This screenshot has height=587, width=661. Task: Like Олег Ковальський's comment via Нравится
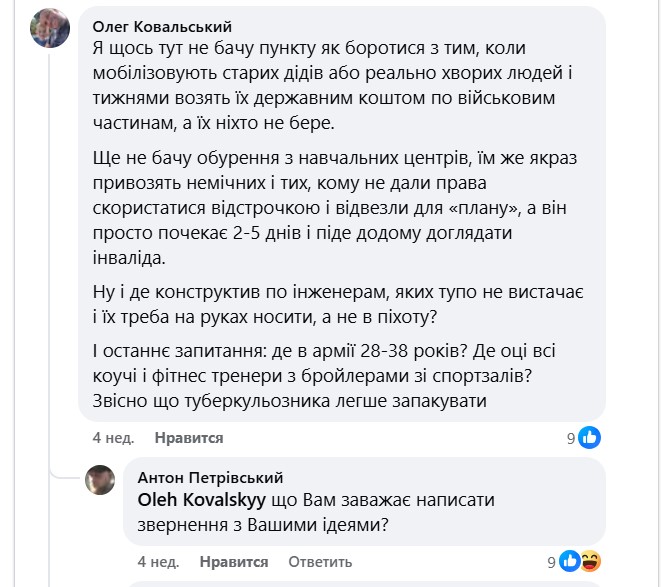click(x=189, y=438)
